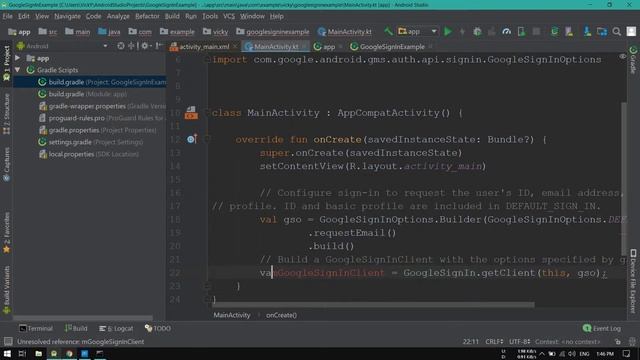Click the Search Everywhere magnifier icon

(617, 31)
